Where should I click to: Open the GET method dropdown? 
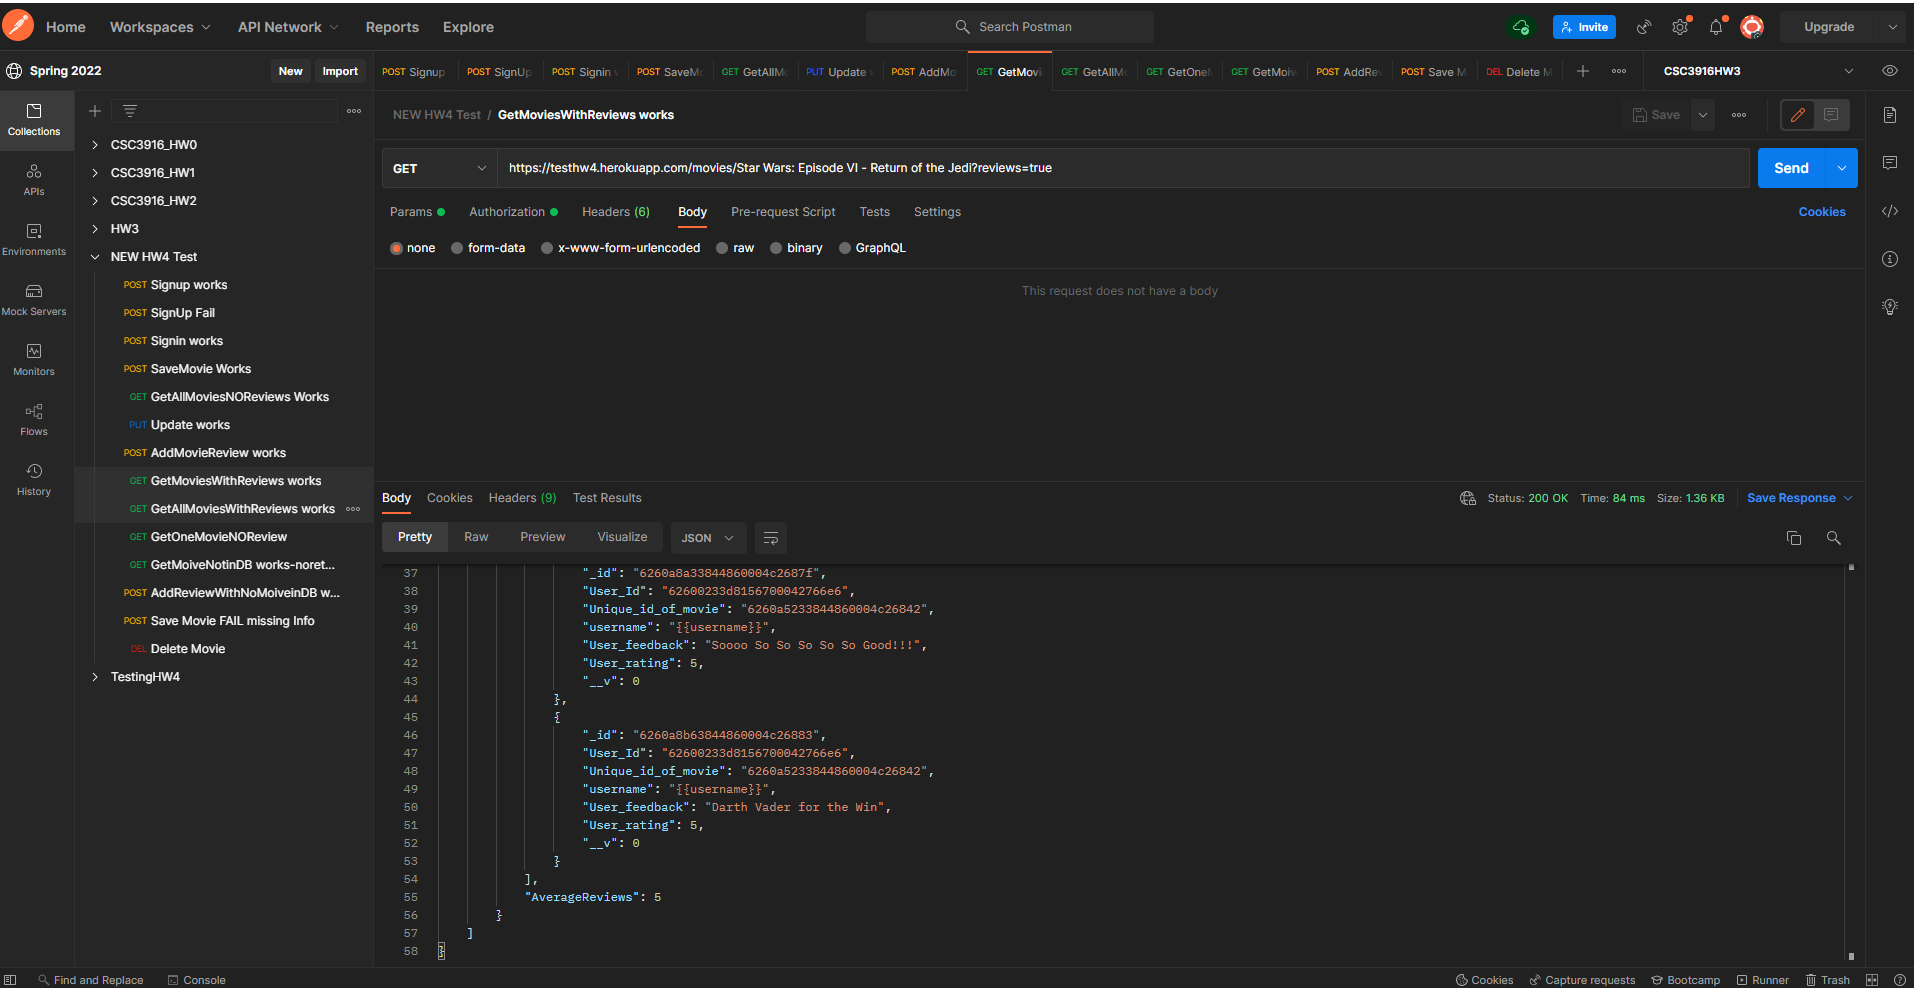tap(438, 167)
